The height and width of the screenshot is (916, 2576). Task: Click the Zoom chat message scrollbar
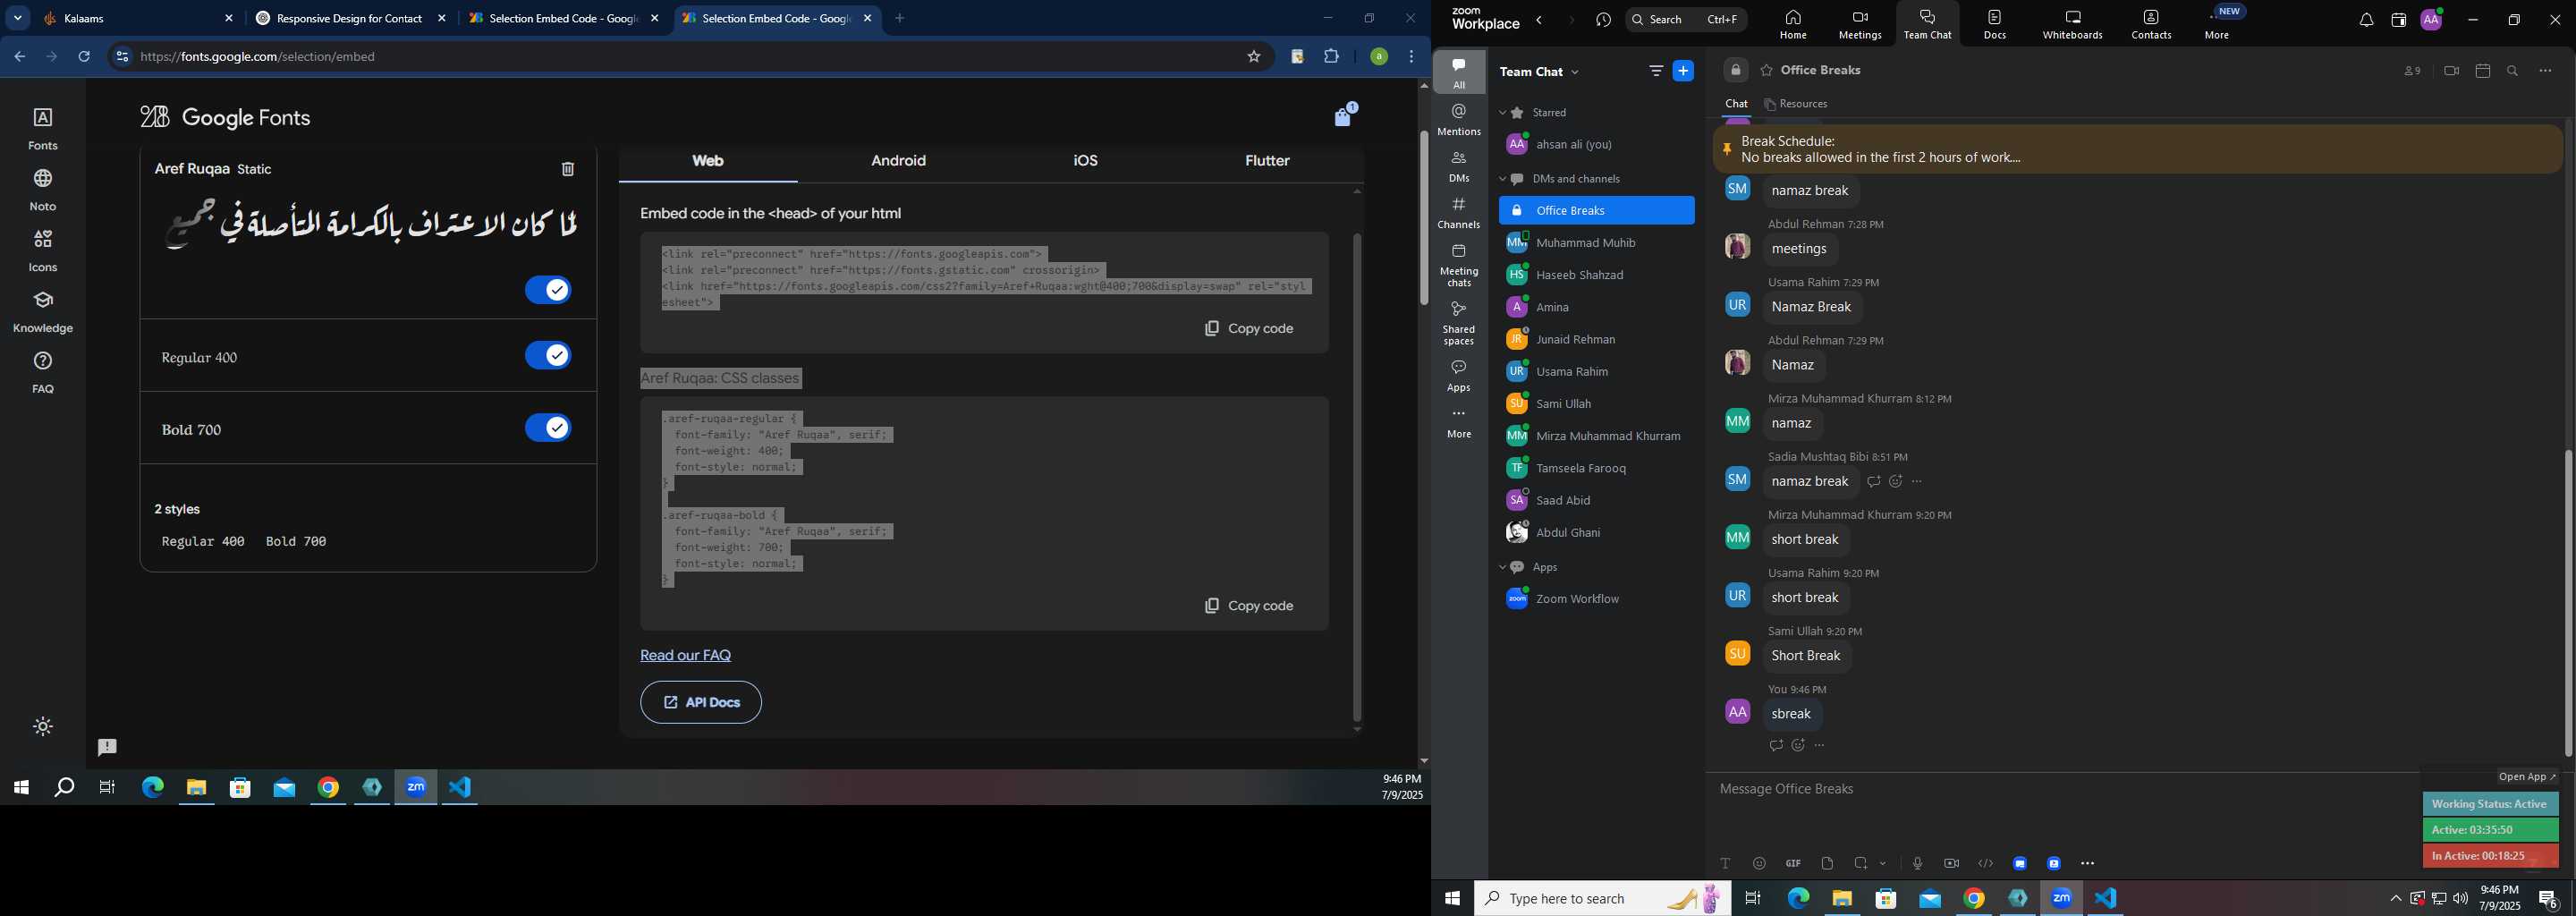(x=2568, y=603)
